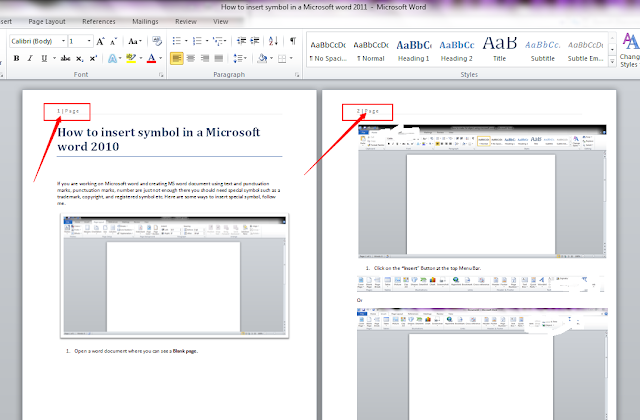Apply red font color
This screenshot has width=640, height=420.
151,58
